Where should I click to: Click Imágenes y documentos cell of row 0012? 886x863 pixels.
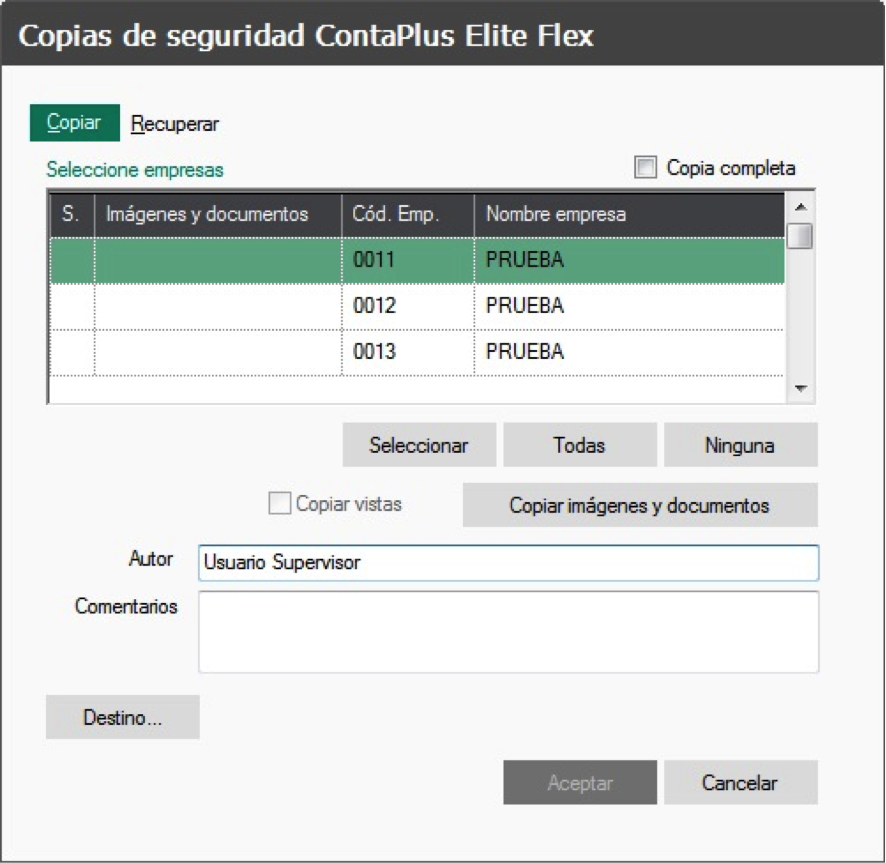pyautogui.click(x=218, y=306)
